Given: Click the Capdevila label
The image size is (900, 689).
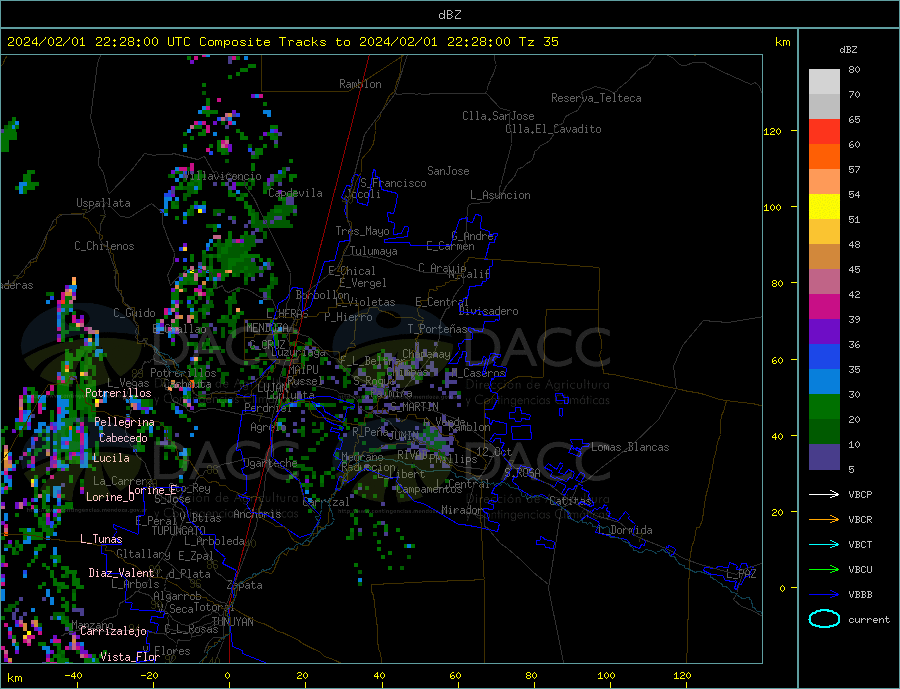Looking at the screenshot, I should (x=295, y=193).
